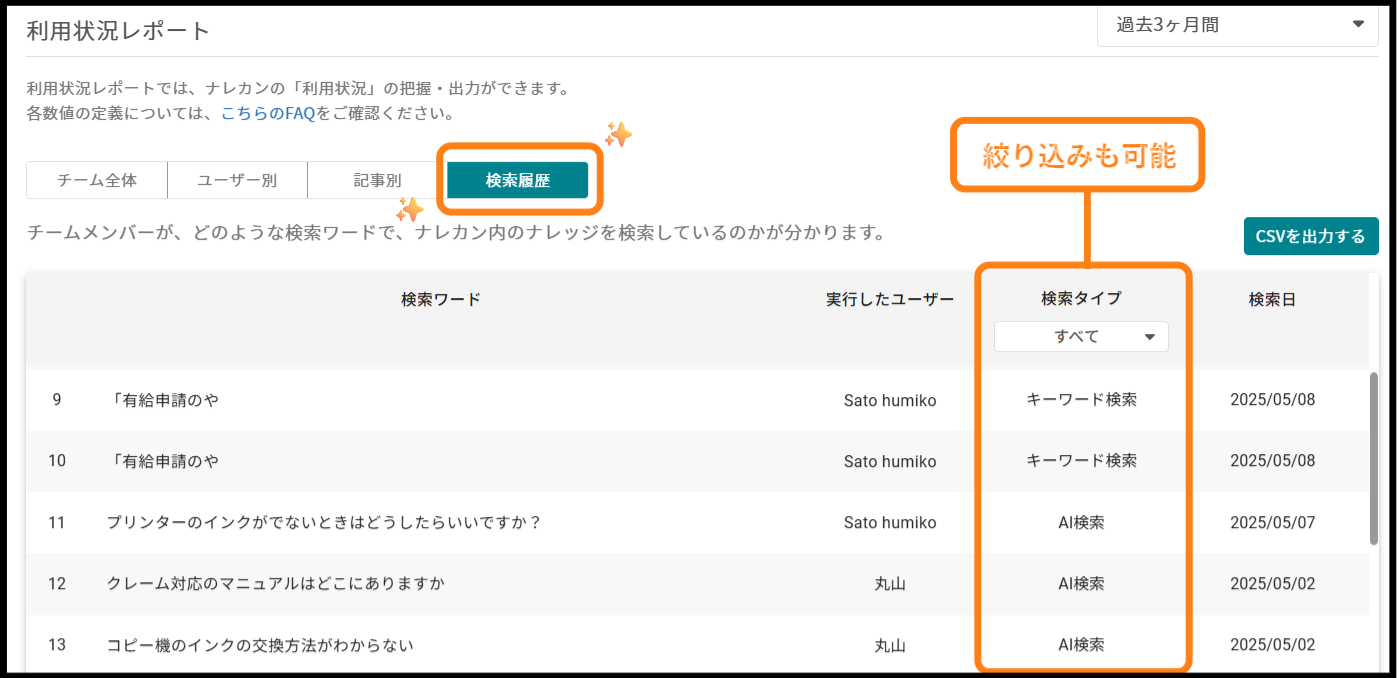Viewport: 1399px width, 678px height.
Task: Click Sato humiko in row 11
Action: (890, 522)
